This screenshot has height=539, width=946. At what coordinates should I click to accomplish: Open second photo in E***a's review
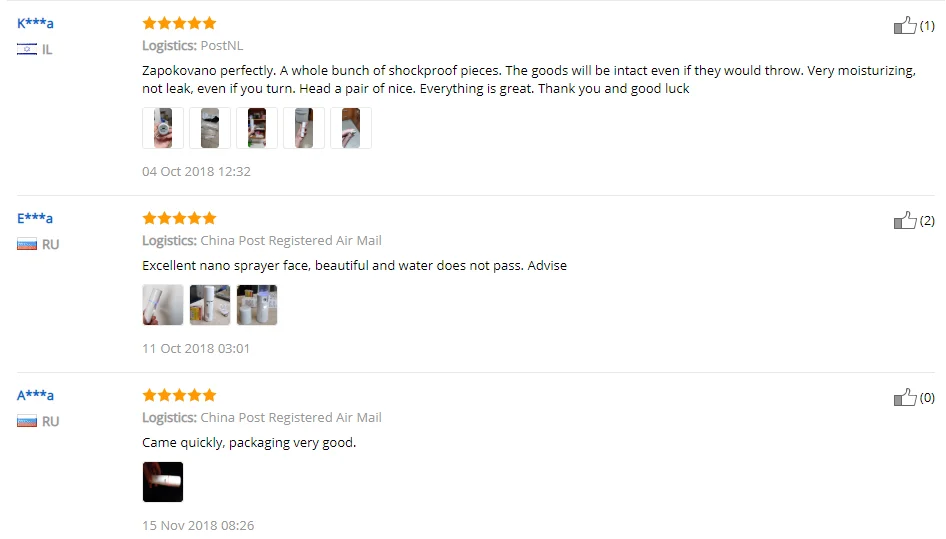point(210,305)
